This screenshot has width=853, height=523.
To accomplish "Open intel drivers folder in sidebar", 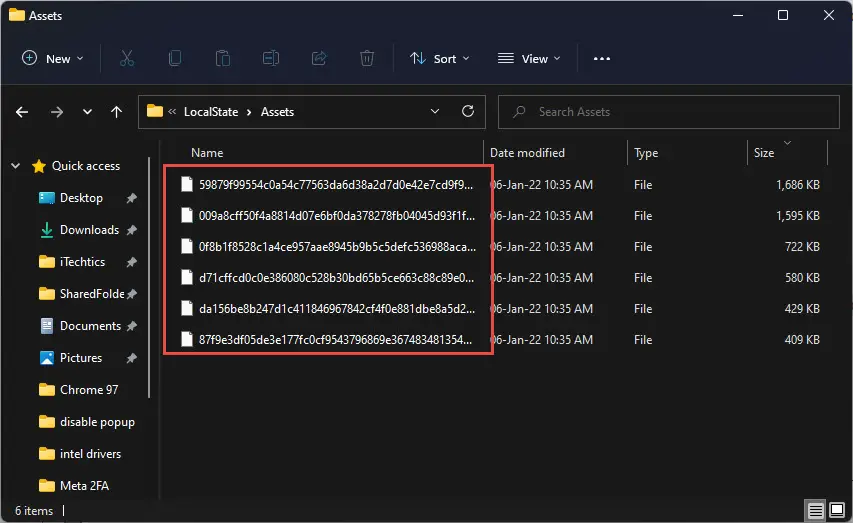I will pos(90,454).
